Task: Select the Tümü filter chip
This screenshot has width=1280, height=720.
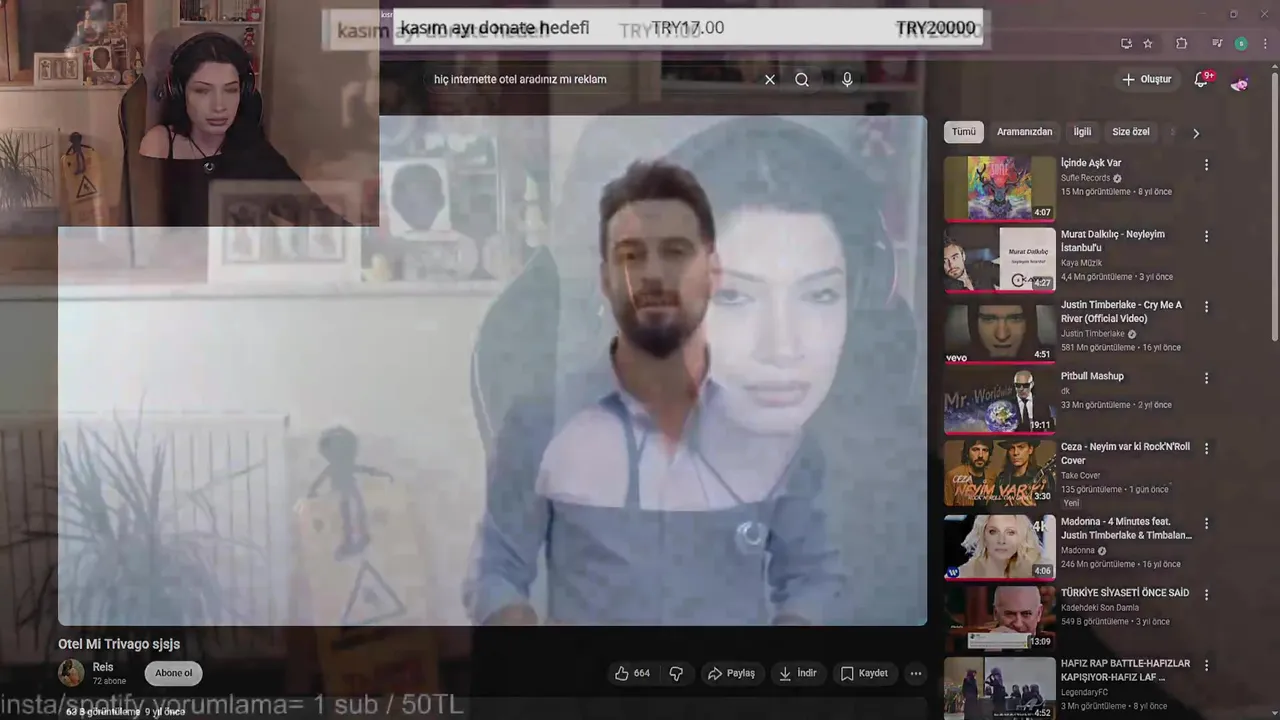Action: [964, 132]
